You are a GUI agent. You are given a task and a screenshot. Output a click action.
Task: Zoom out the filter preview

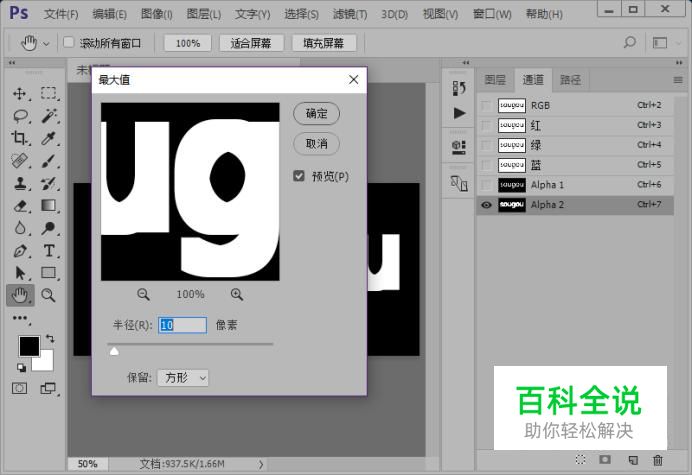point(143,294)
